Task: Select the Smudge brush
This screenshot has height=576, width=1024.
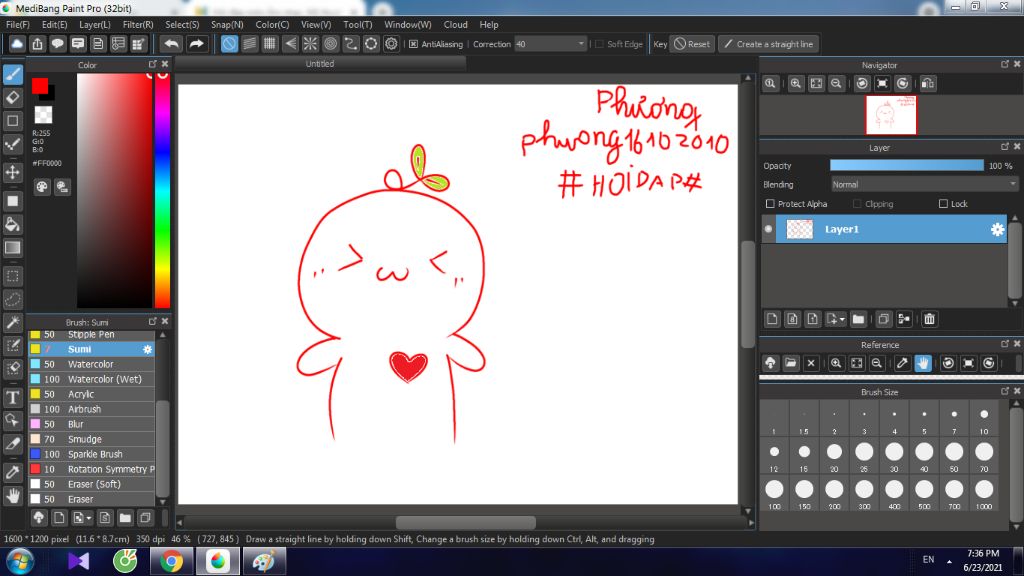Action: click(91, 439)
